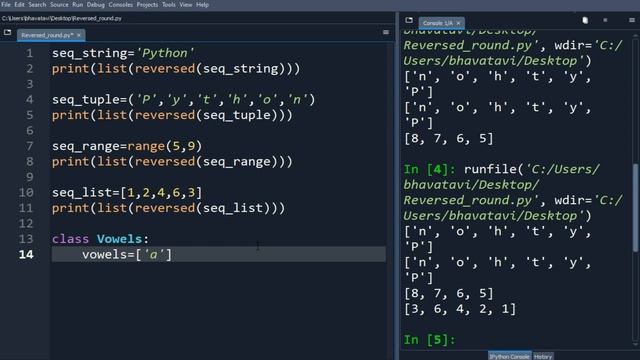
Task: Open the editor pane options menu
Action: (386, 32)
